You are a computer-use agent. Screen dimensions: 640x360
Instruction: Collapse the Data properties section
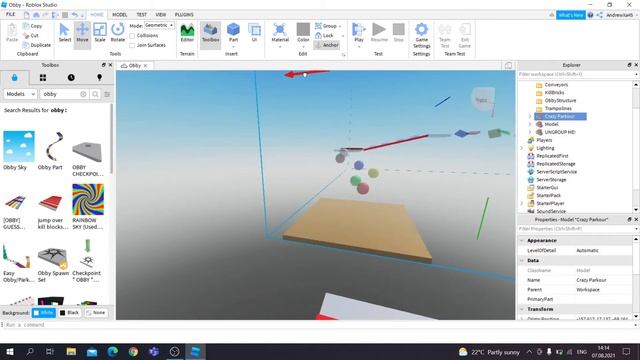pos(522,260)
